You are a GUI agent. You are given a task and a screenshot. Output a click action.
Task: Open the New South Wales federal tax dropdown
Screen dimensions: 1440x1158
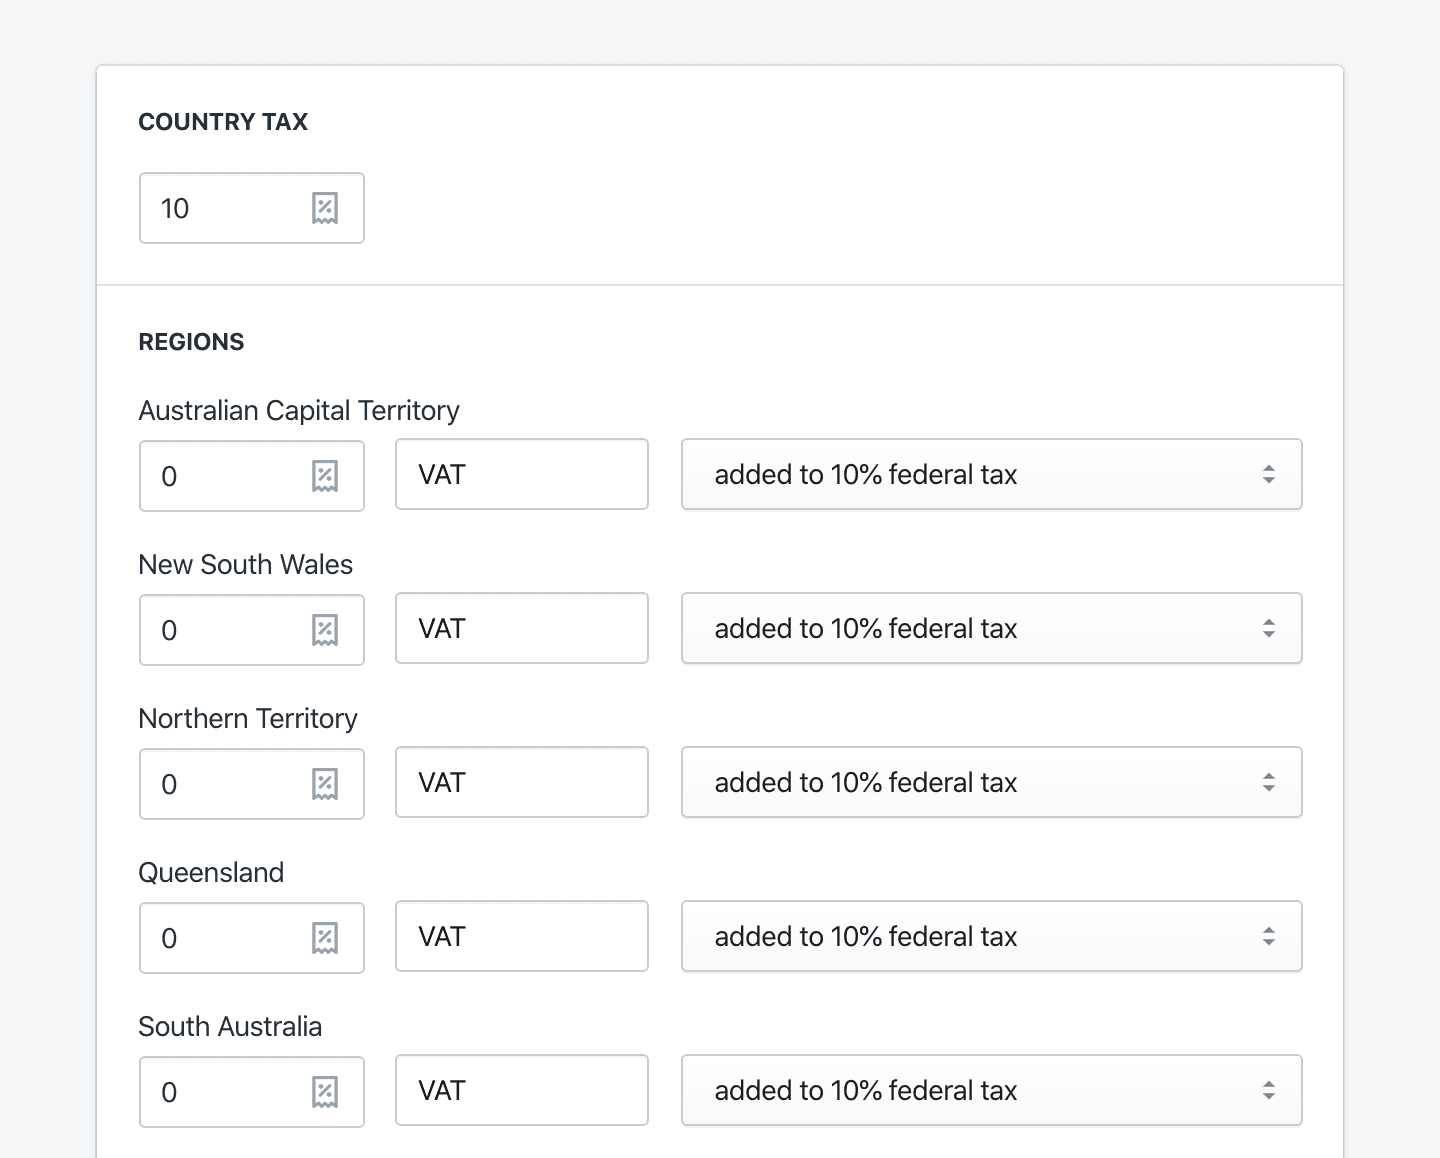(x=991, y=628)
